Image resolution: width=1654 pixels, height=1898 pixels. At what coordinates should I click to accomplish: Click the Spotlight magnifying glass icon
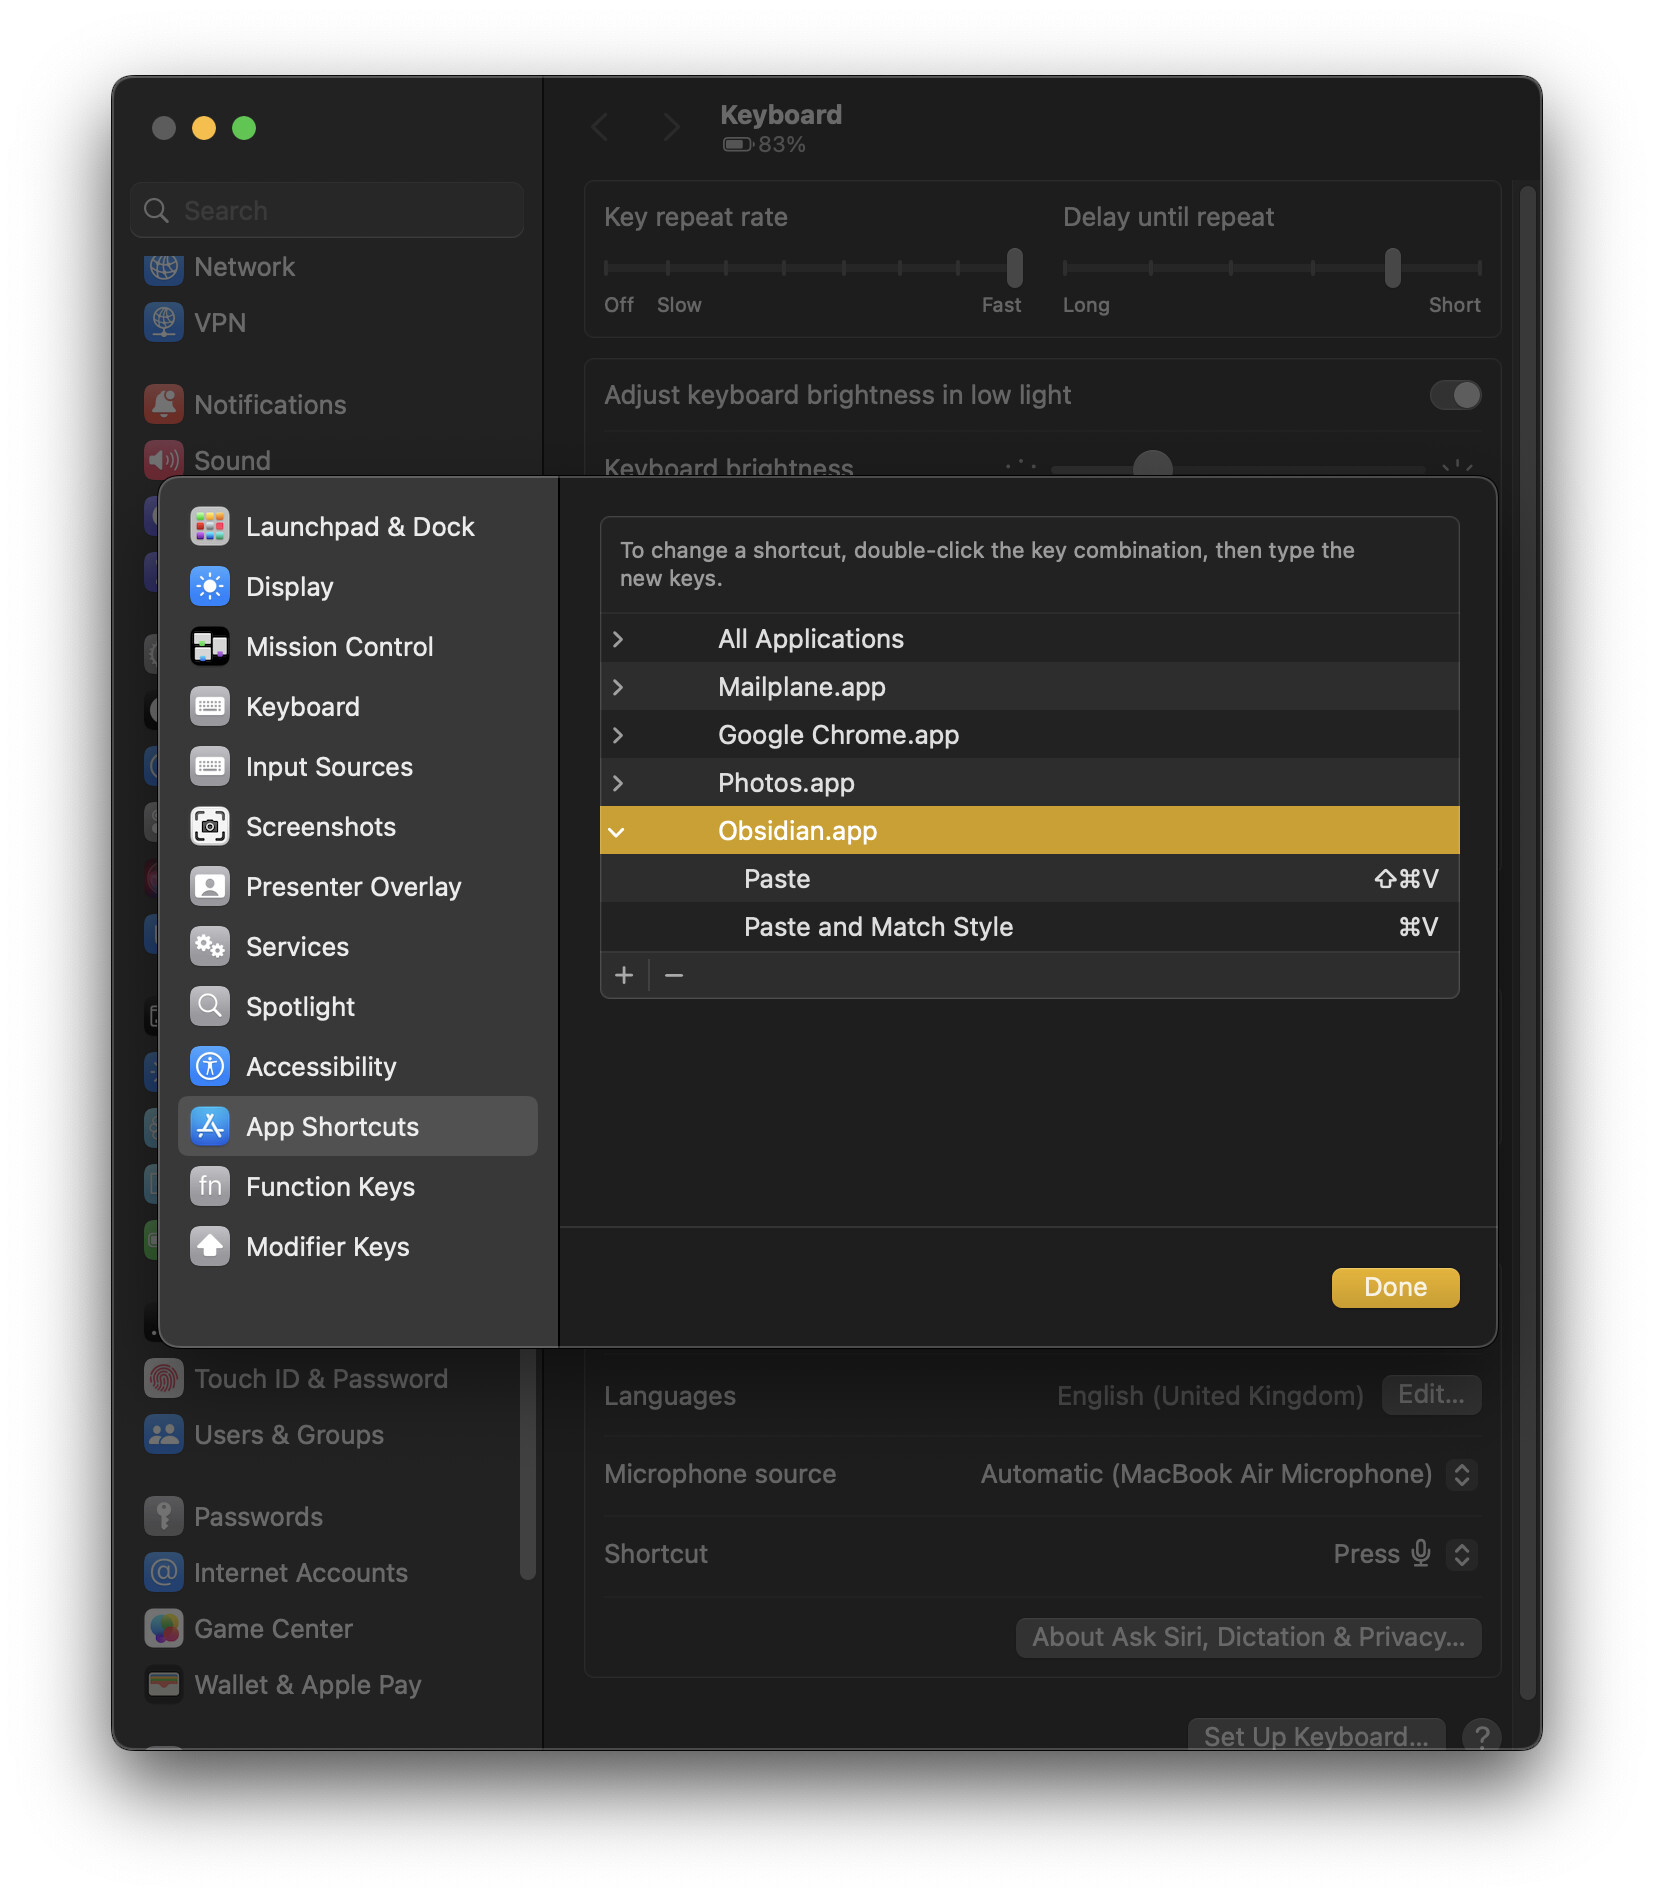(210, 1006)
